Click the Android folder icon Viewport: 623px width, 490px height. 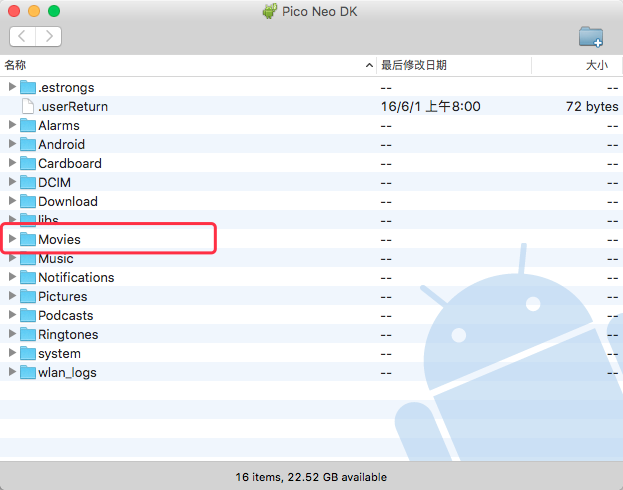(x=28, y=144)
